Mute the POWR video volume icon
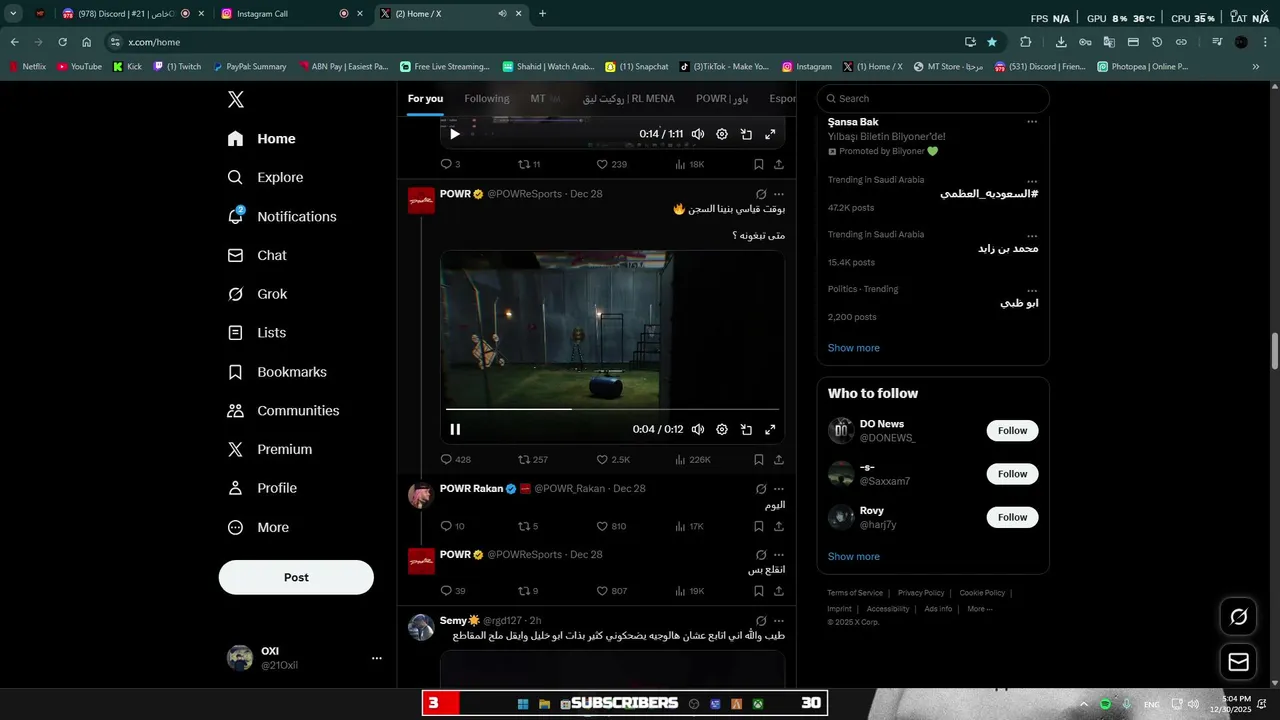 (x=698, y=429)
